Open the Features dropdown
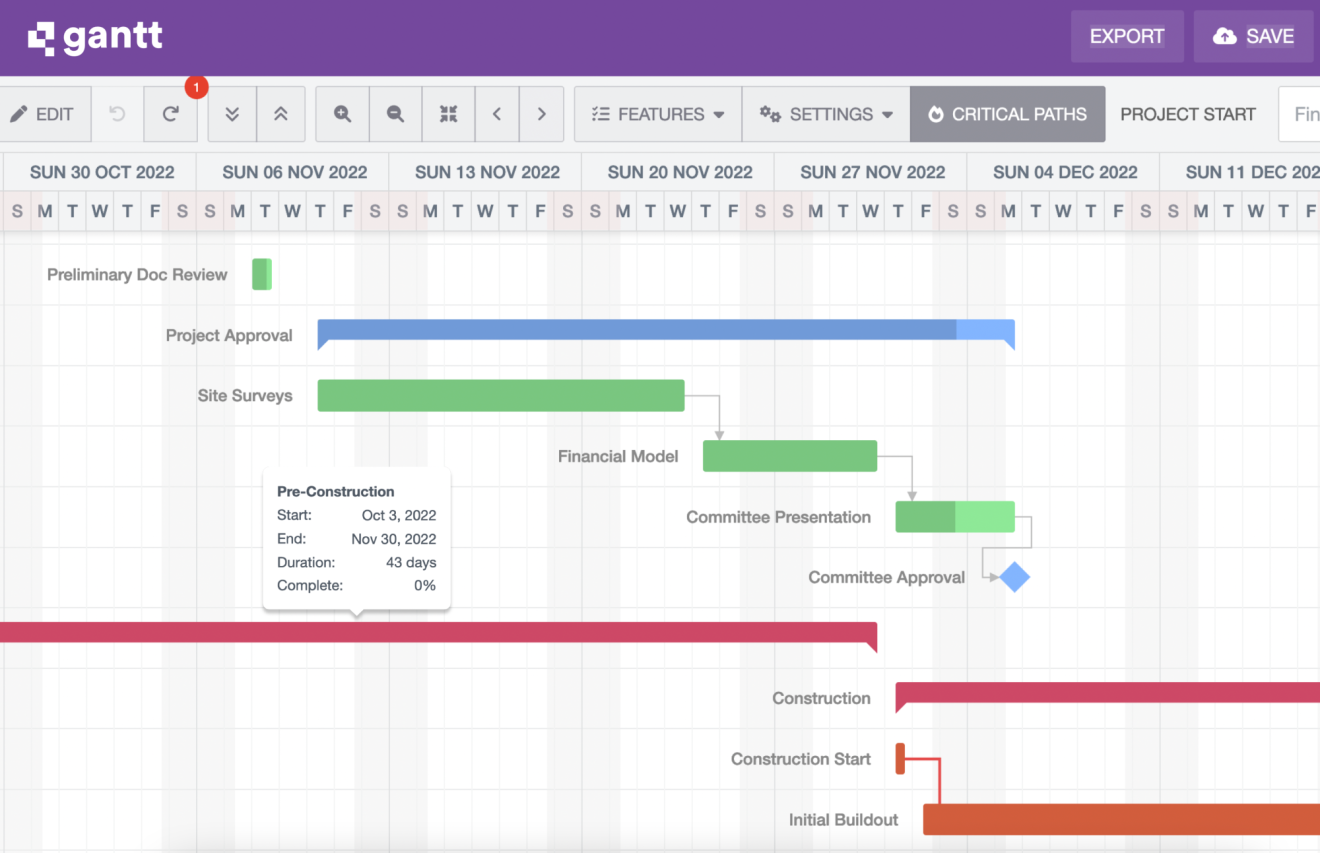 point(657,114)
